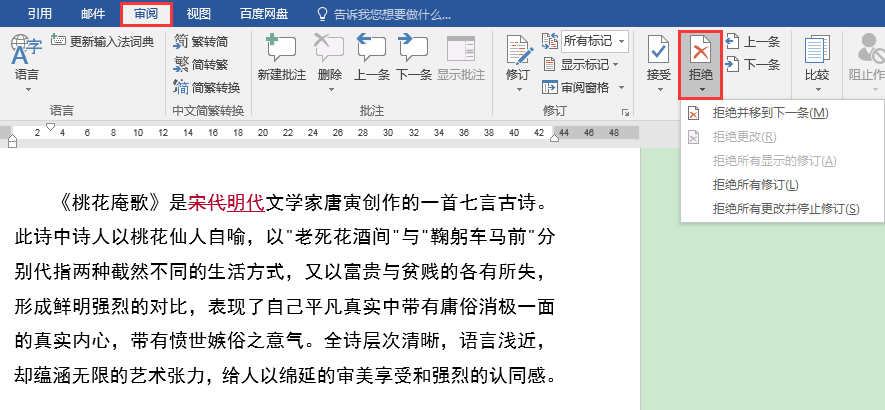This screenshot has width=885, height=410.
Task: Collapse the 拒绝 dropdown arrow
Action: (x=701, y=90)
